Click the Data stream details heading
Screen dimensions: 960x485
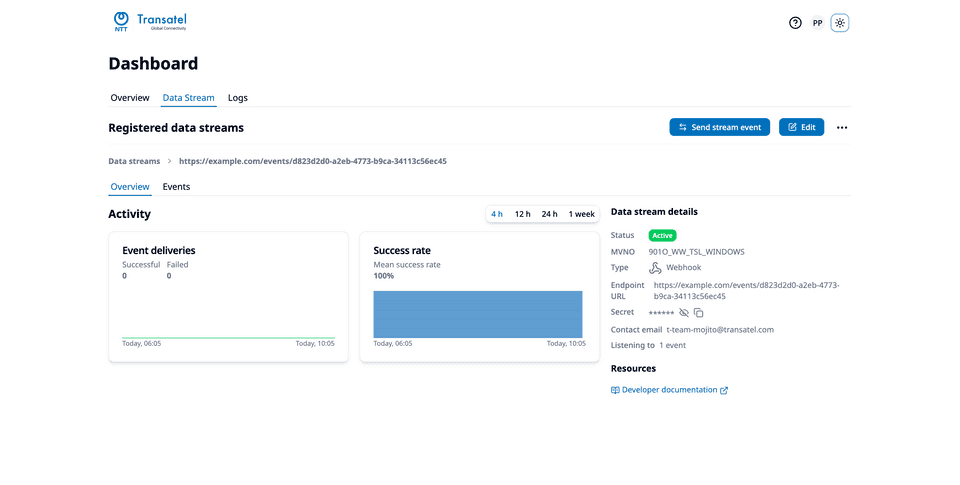(x=654, y=212)
